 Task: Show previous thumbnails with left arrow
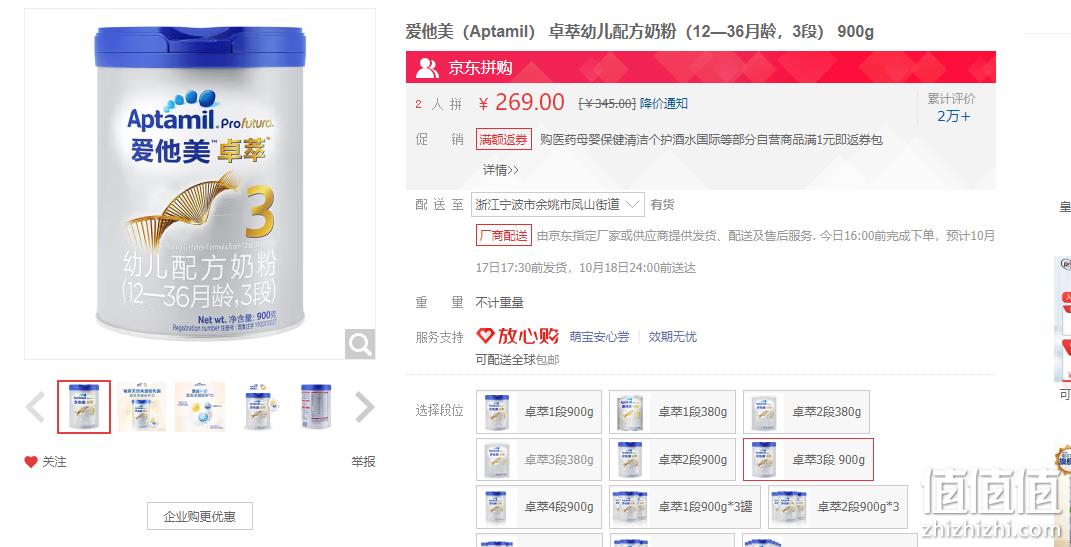[x=36, y=407]
